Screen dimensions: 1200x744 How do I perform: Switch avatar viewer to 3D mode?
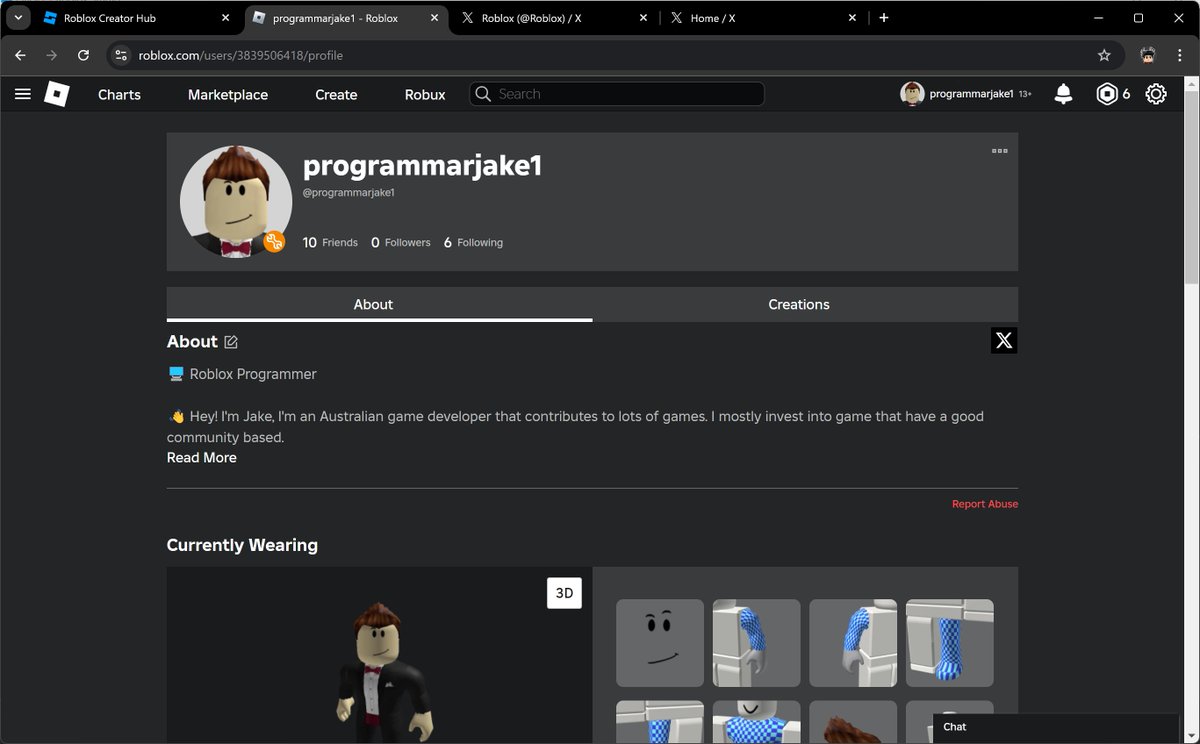pos(565,592)
